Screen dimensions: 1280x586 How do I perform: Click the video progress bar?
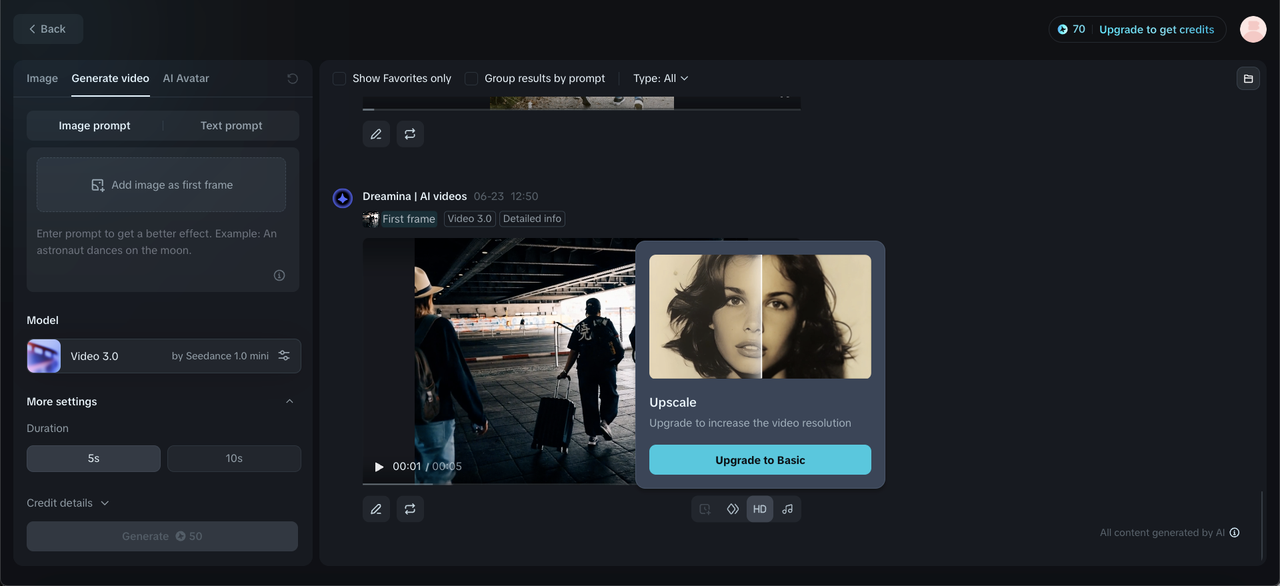pos(499,484)
